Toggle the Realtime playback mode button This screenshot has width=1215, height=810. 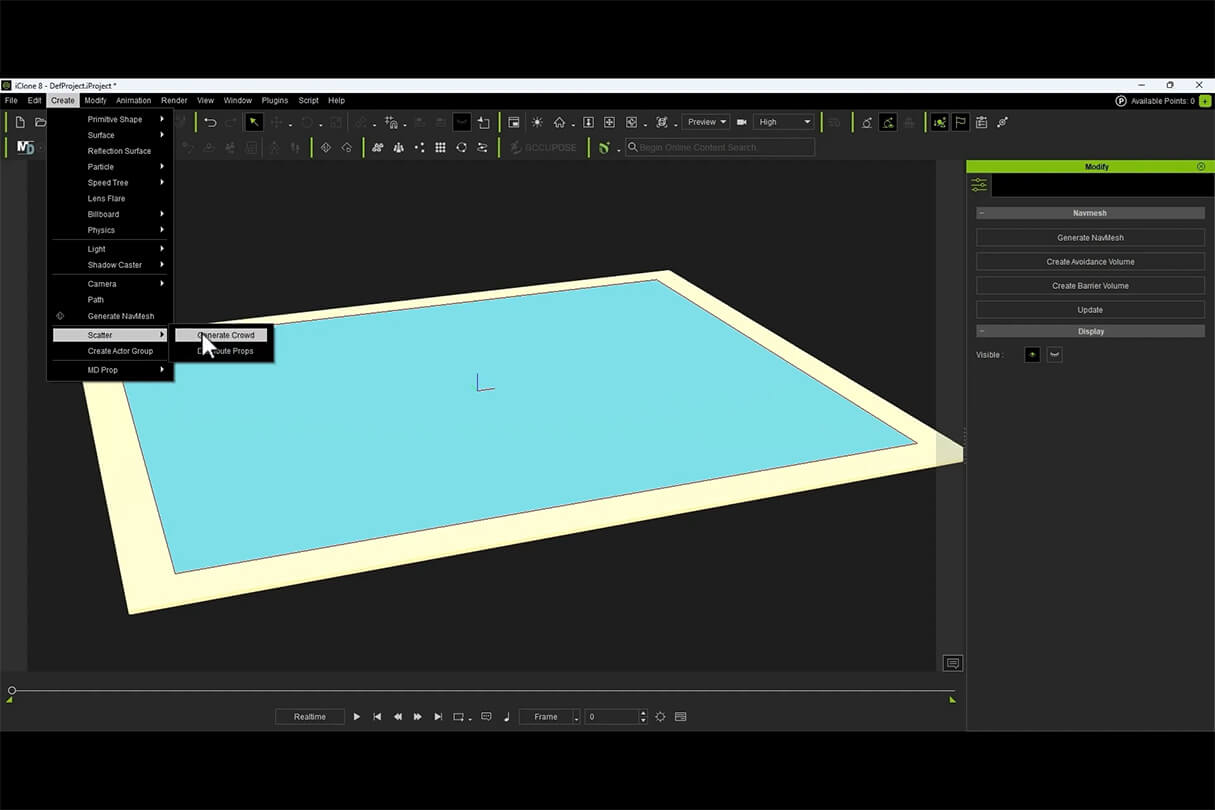(x=310, y=717)
